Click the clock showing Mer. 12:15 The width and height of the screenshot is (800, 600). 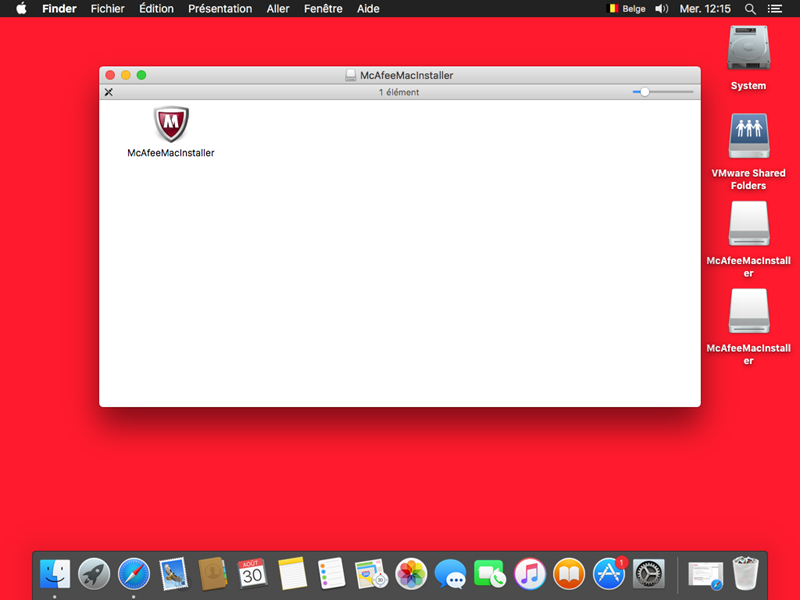705,9
